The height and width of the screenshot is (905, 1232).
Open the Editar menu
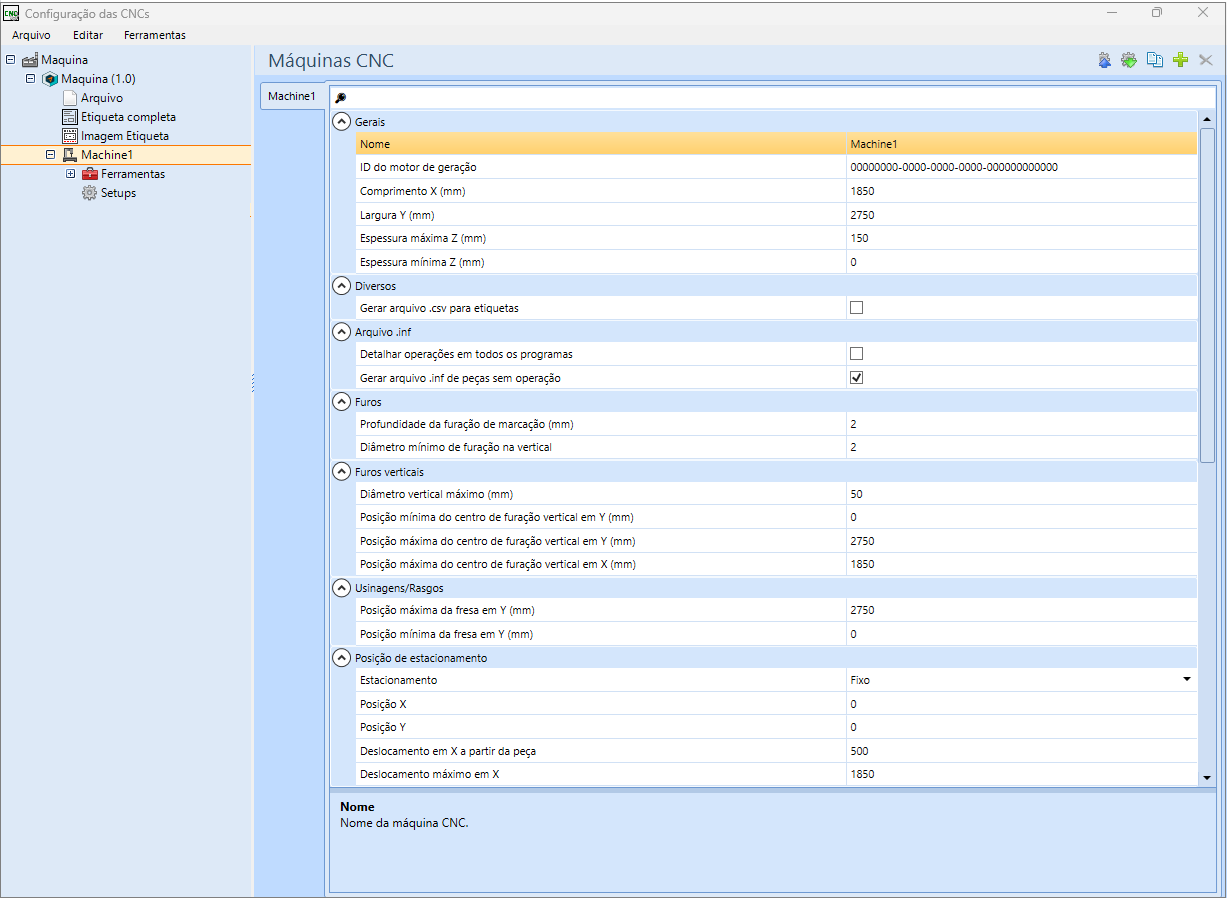(88, 35)
